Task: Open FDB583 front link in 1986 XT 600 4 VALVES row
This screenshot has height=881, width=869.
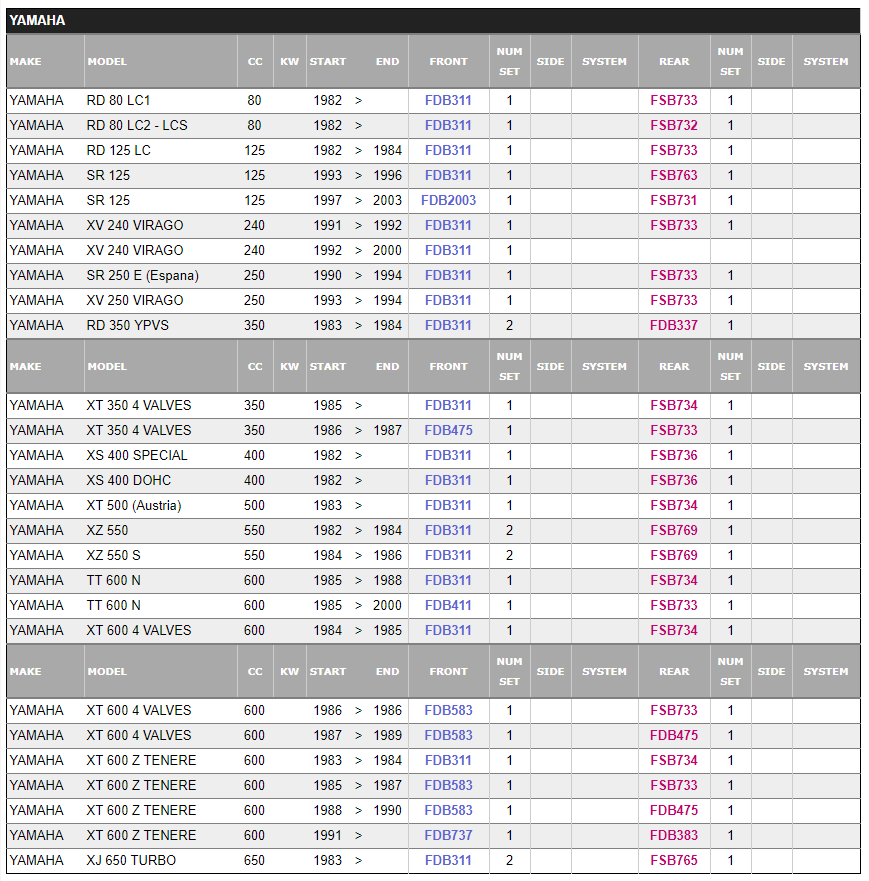Action: click(x=448, y=710)
